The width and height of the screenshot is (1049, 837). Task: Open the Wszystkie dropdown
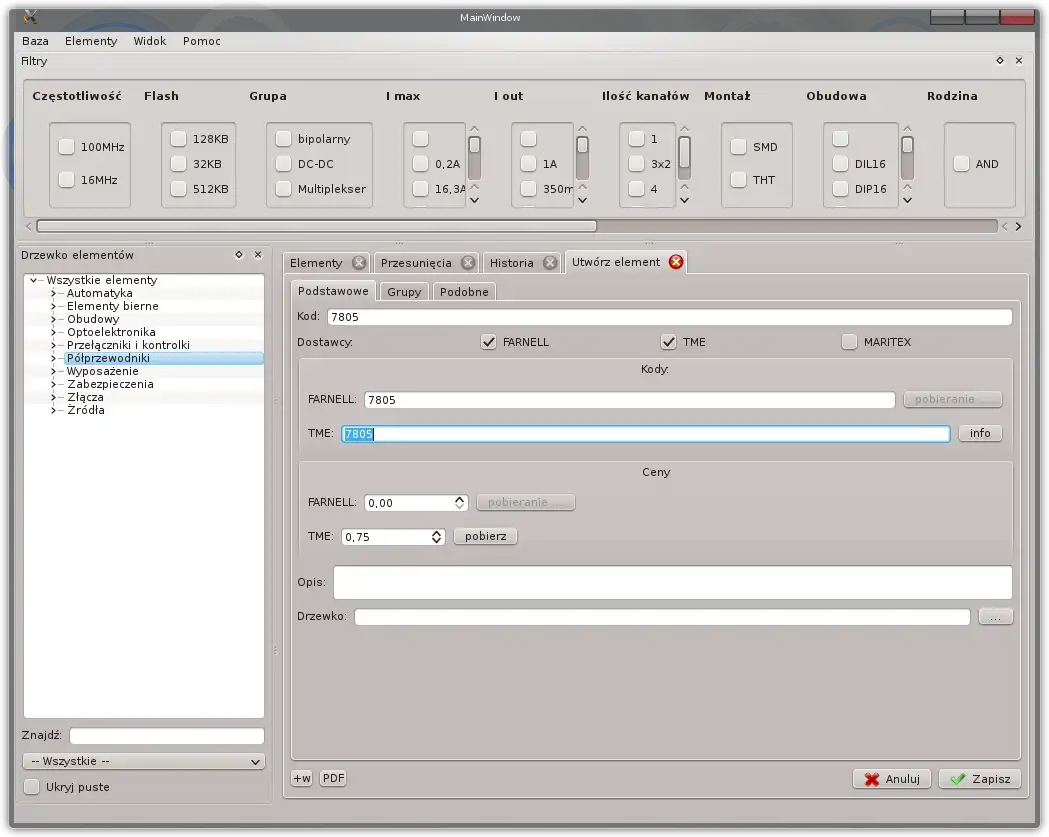(x=144, y=761)
